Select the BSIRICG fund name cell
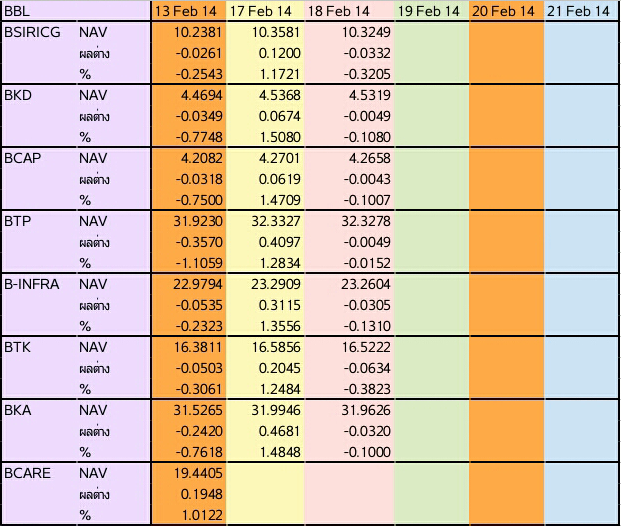This screenshot has height=526, width=621. (x=40, y=32)
